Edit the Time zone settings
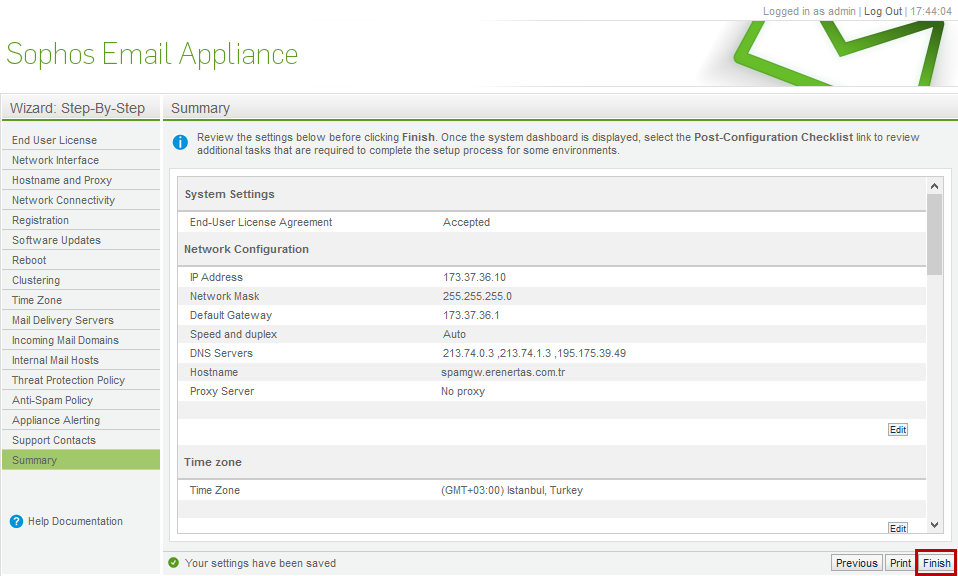The image size is (958, 576). pyautogui.click(x=898, y=529)
